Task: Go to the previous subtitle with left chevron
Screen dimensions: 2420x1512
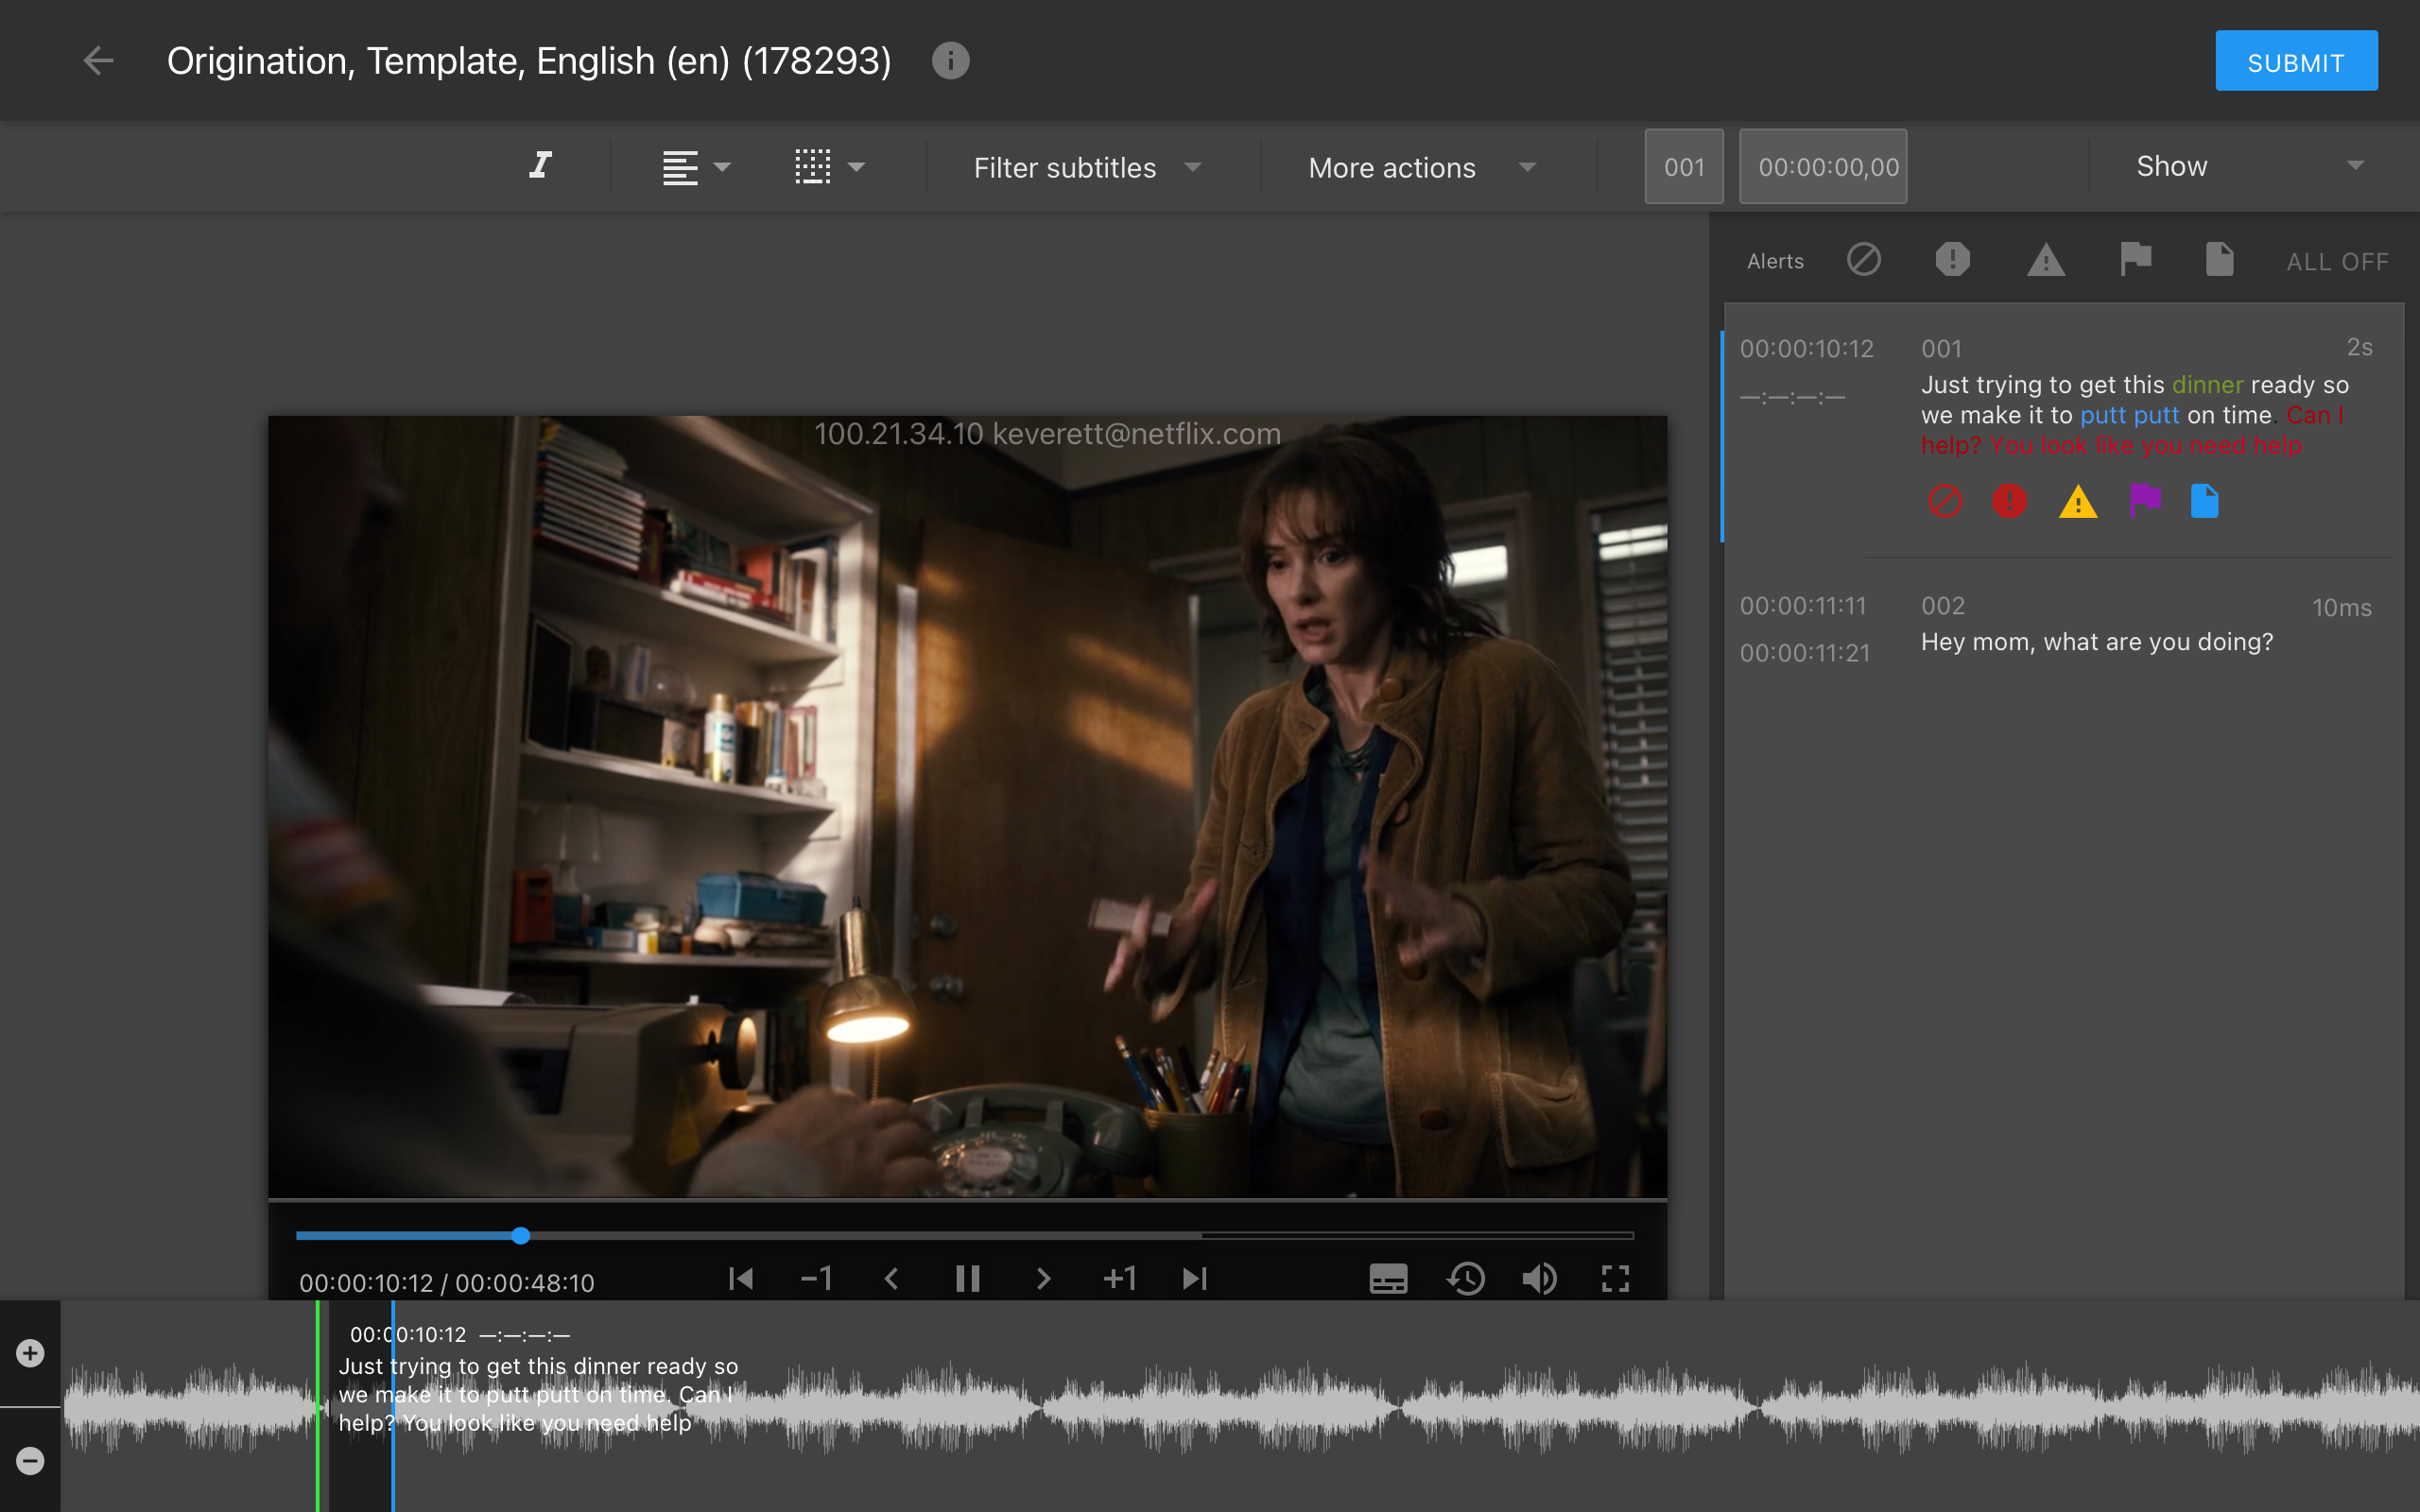Action: tap(892, 1279)
